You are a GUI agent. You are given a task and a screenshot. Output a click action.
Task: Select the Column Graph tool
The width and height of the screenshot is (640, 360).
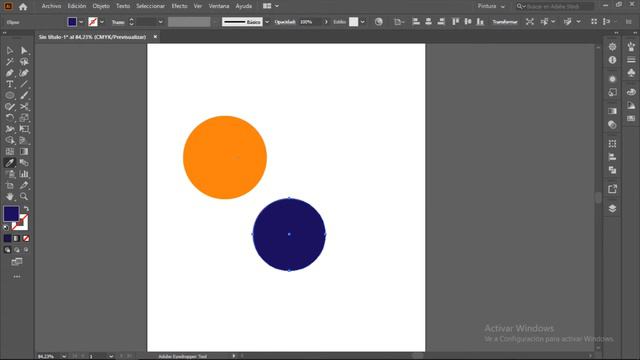point(24,174)
